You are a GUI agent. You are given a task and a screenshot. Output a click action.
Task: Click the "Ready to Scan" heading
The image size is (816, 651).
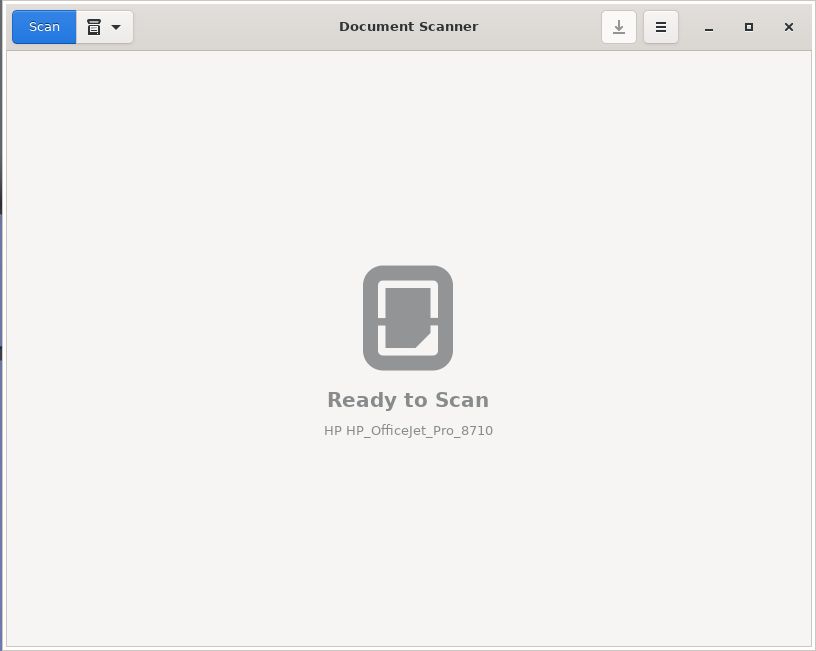(408, 400)
